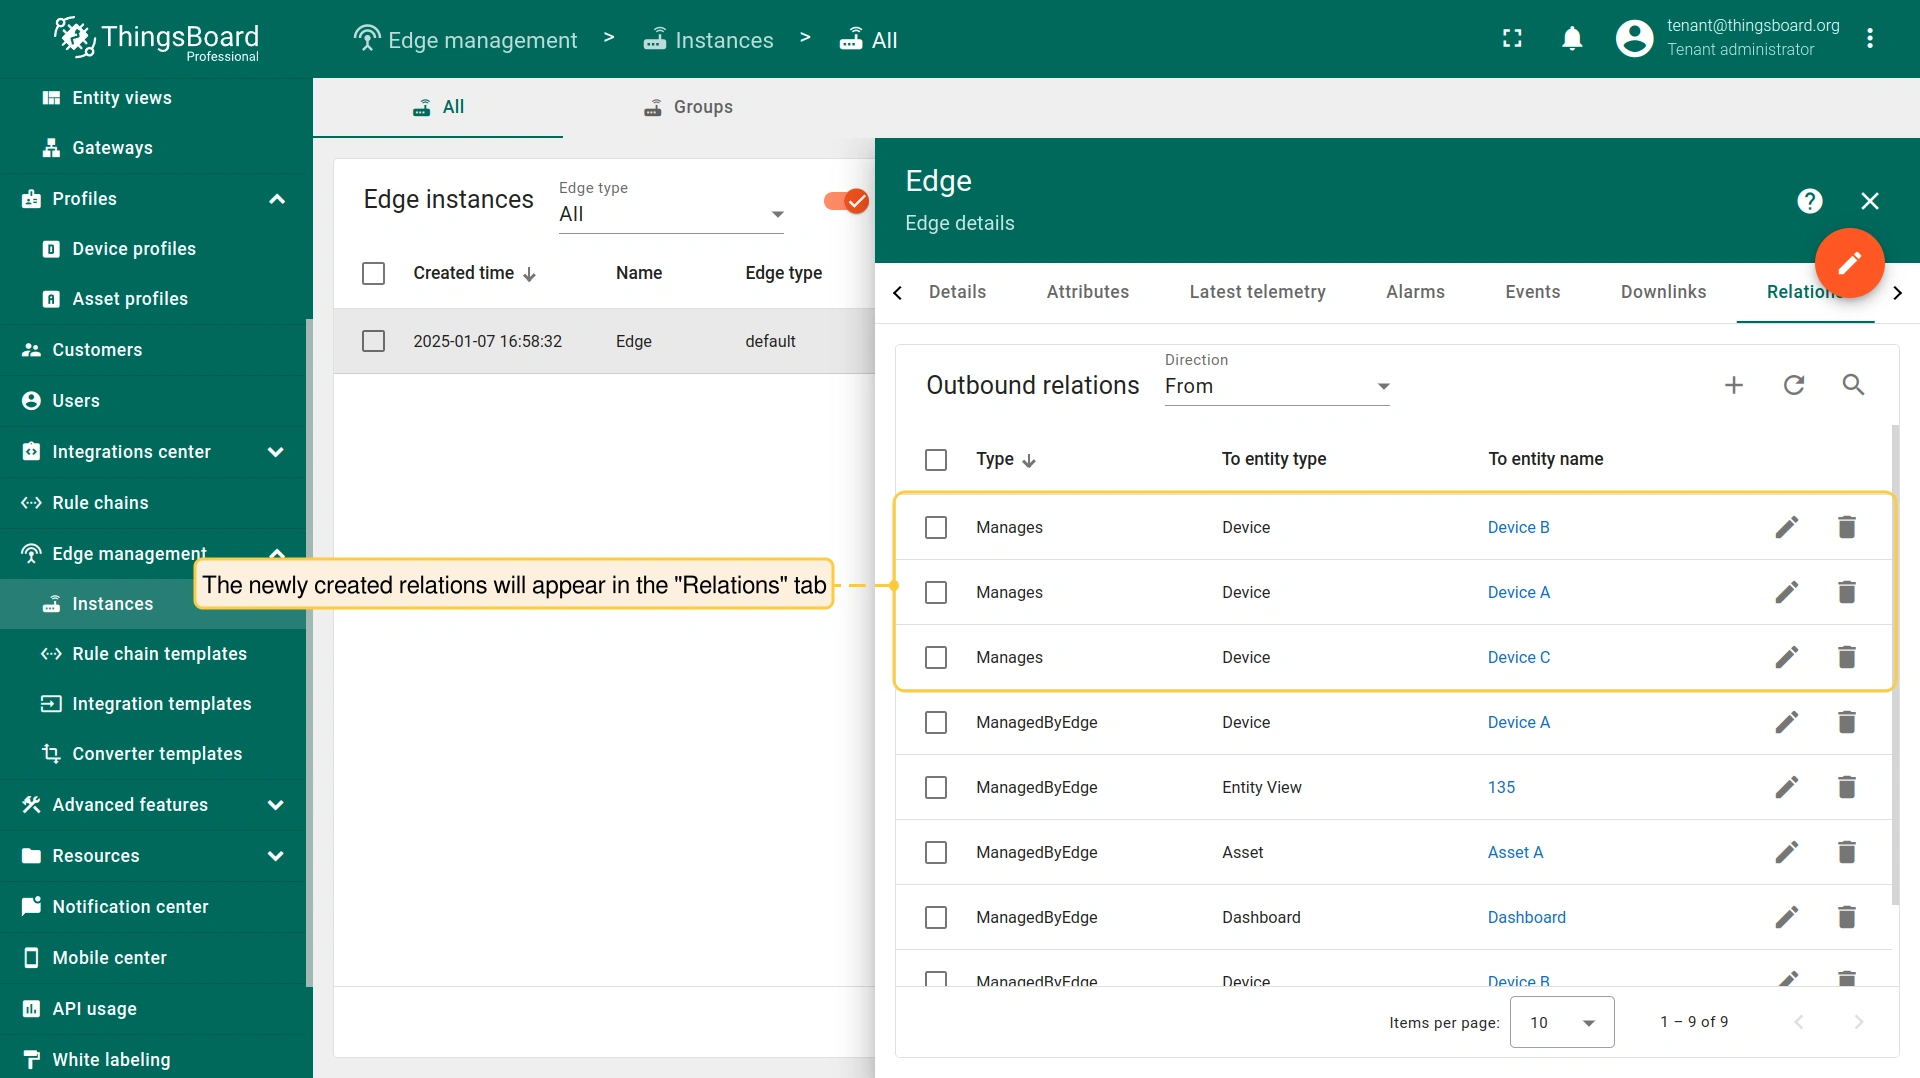Check the Manages Device A relation checkbox
This screenshot has height=1078, width=1920.
coord(936,592)
